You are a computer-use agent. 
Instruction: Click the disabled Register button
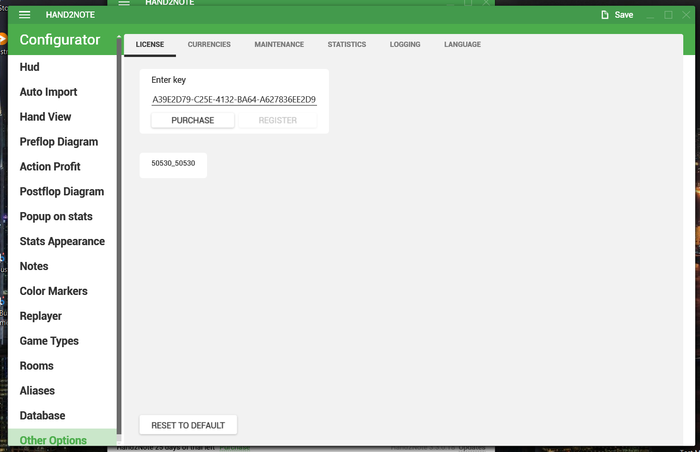pyautogui.click(x=278, y=120)
